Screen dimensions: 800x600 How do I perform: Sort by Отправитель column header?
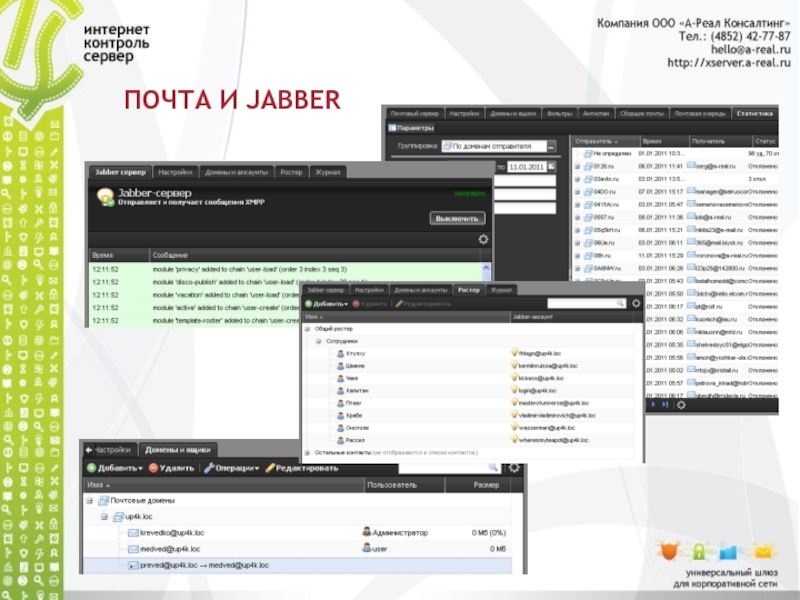pyautogui.click(x=606, y=141)
